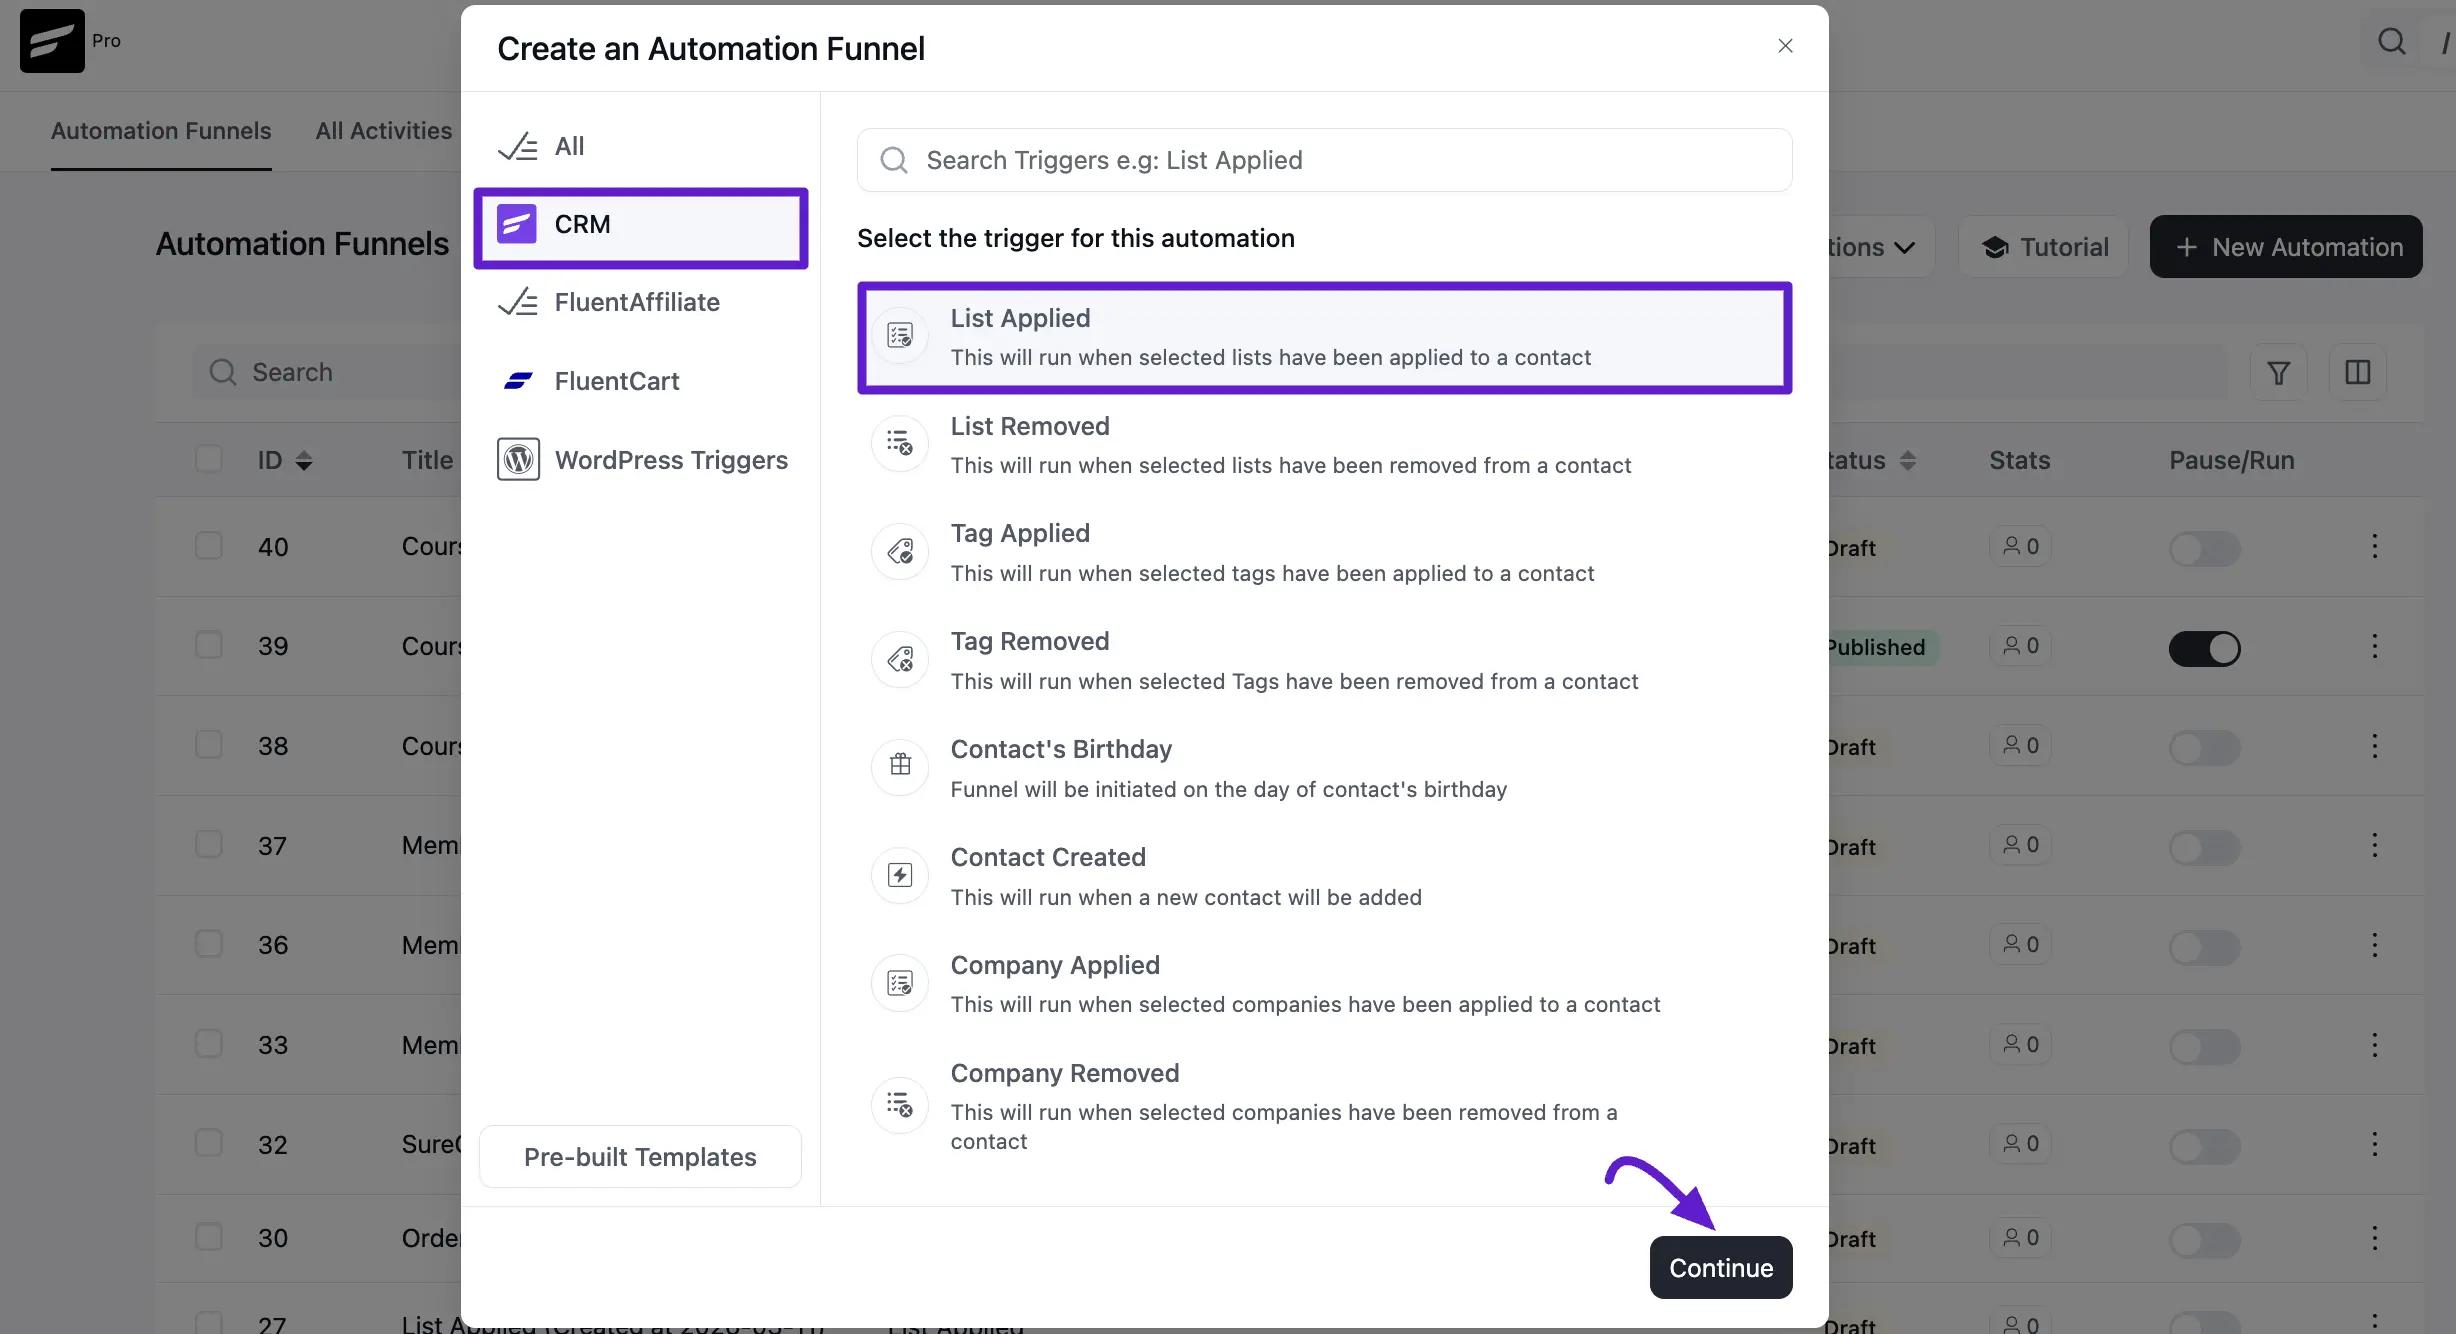Pause funnel 39 with its toggle

pyautogui.click(x=2204, y=649)
